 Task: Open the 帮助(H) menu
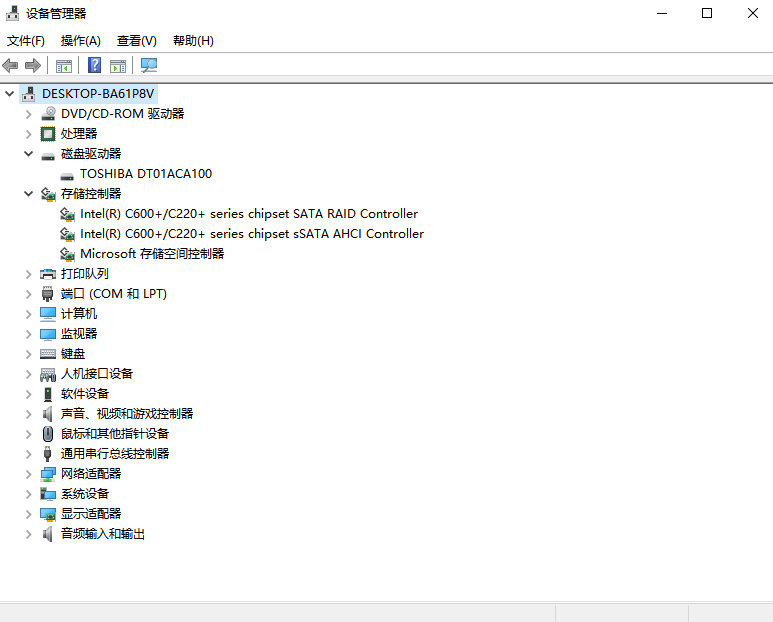193,41
